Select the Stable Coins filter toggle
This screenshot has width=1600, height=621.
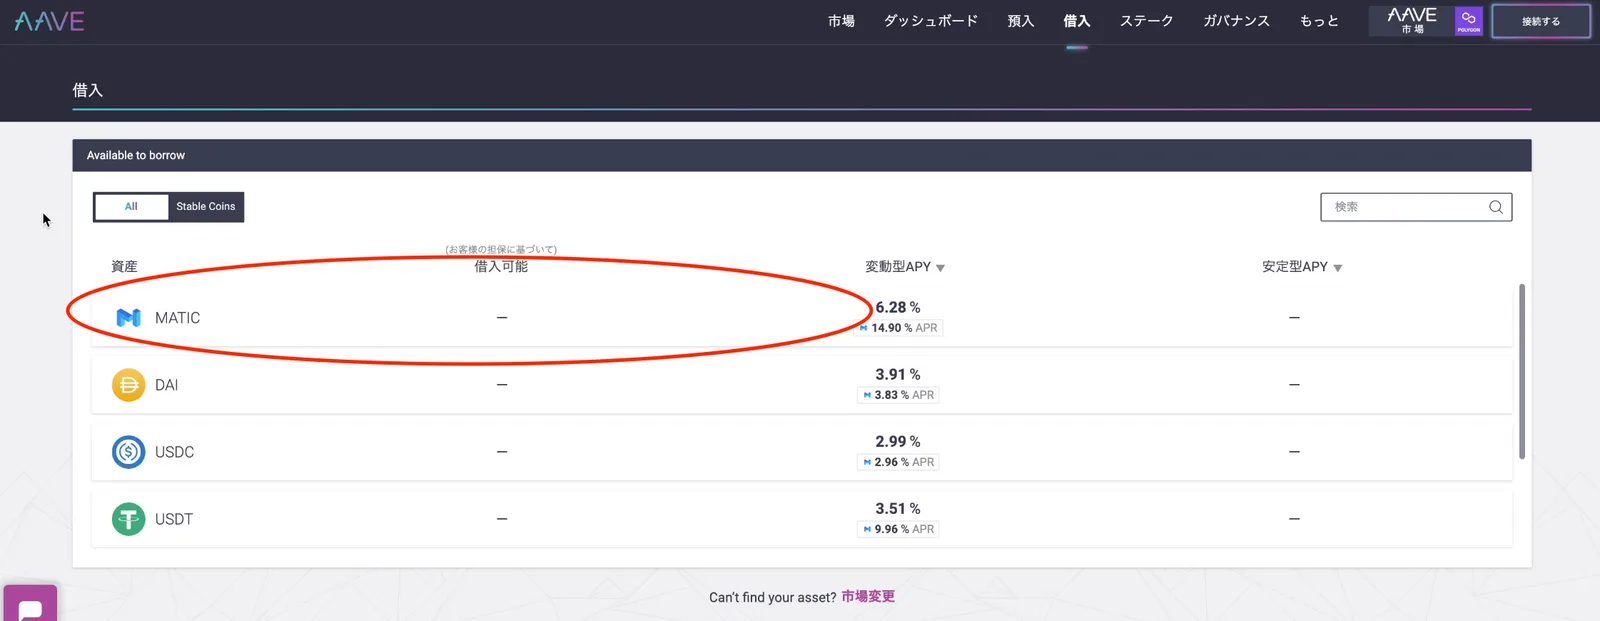coord(206,207)
